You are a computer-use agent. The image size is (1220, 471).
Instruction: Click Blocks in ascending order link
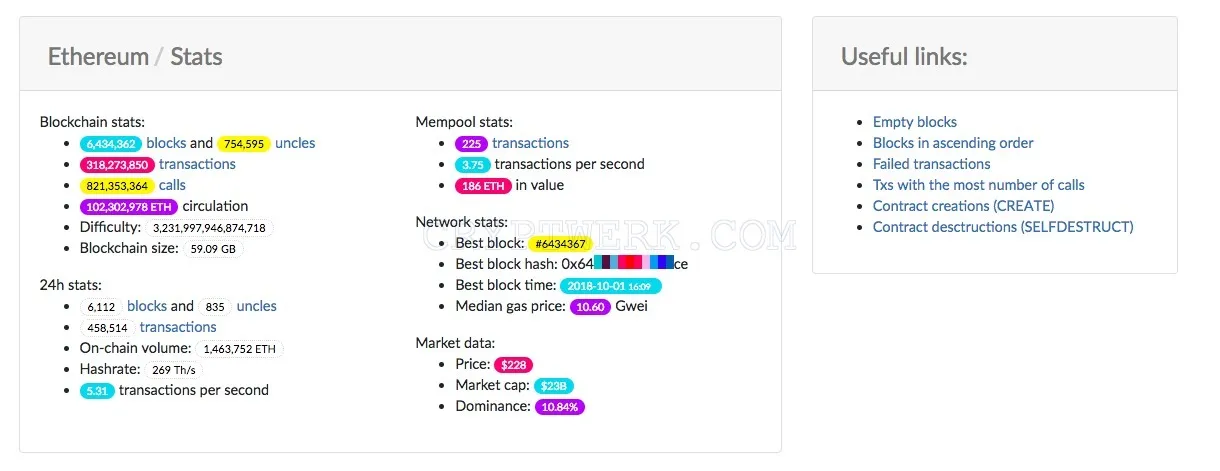pos(953,143)
